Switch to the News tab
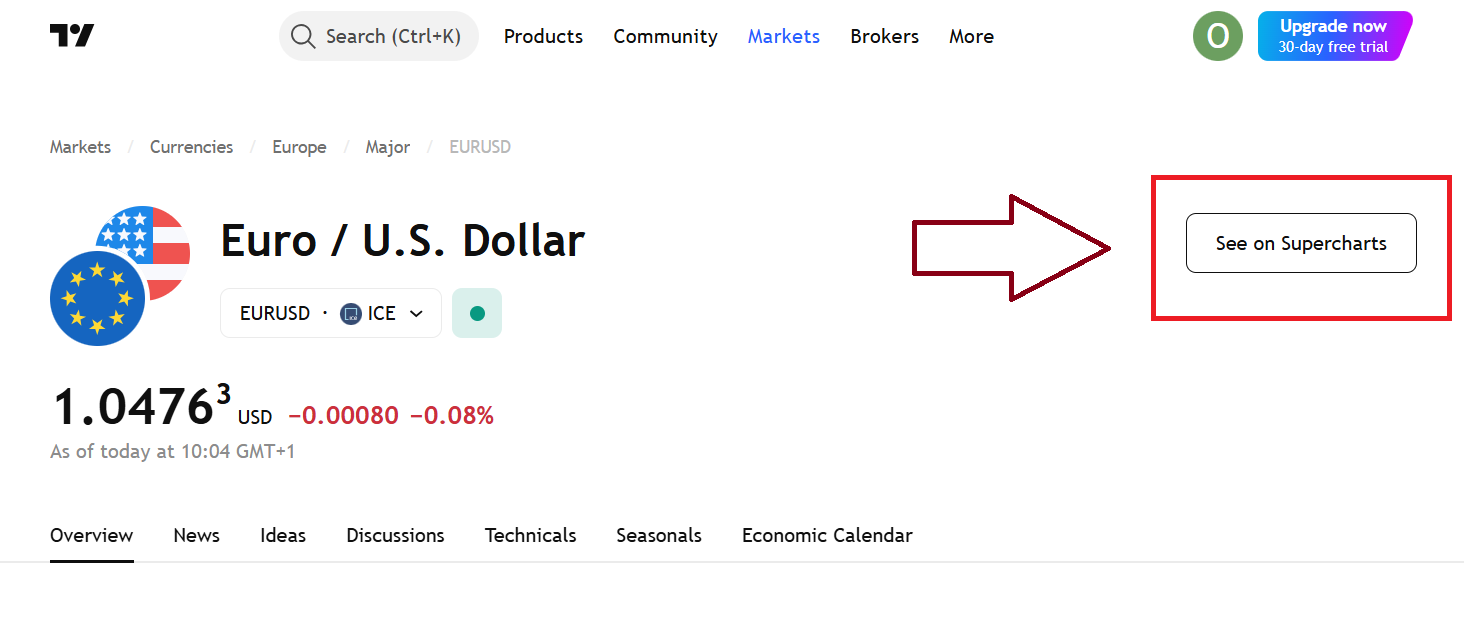Viewport: 1464px width, 626px height. tap(196, 535)
